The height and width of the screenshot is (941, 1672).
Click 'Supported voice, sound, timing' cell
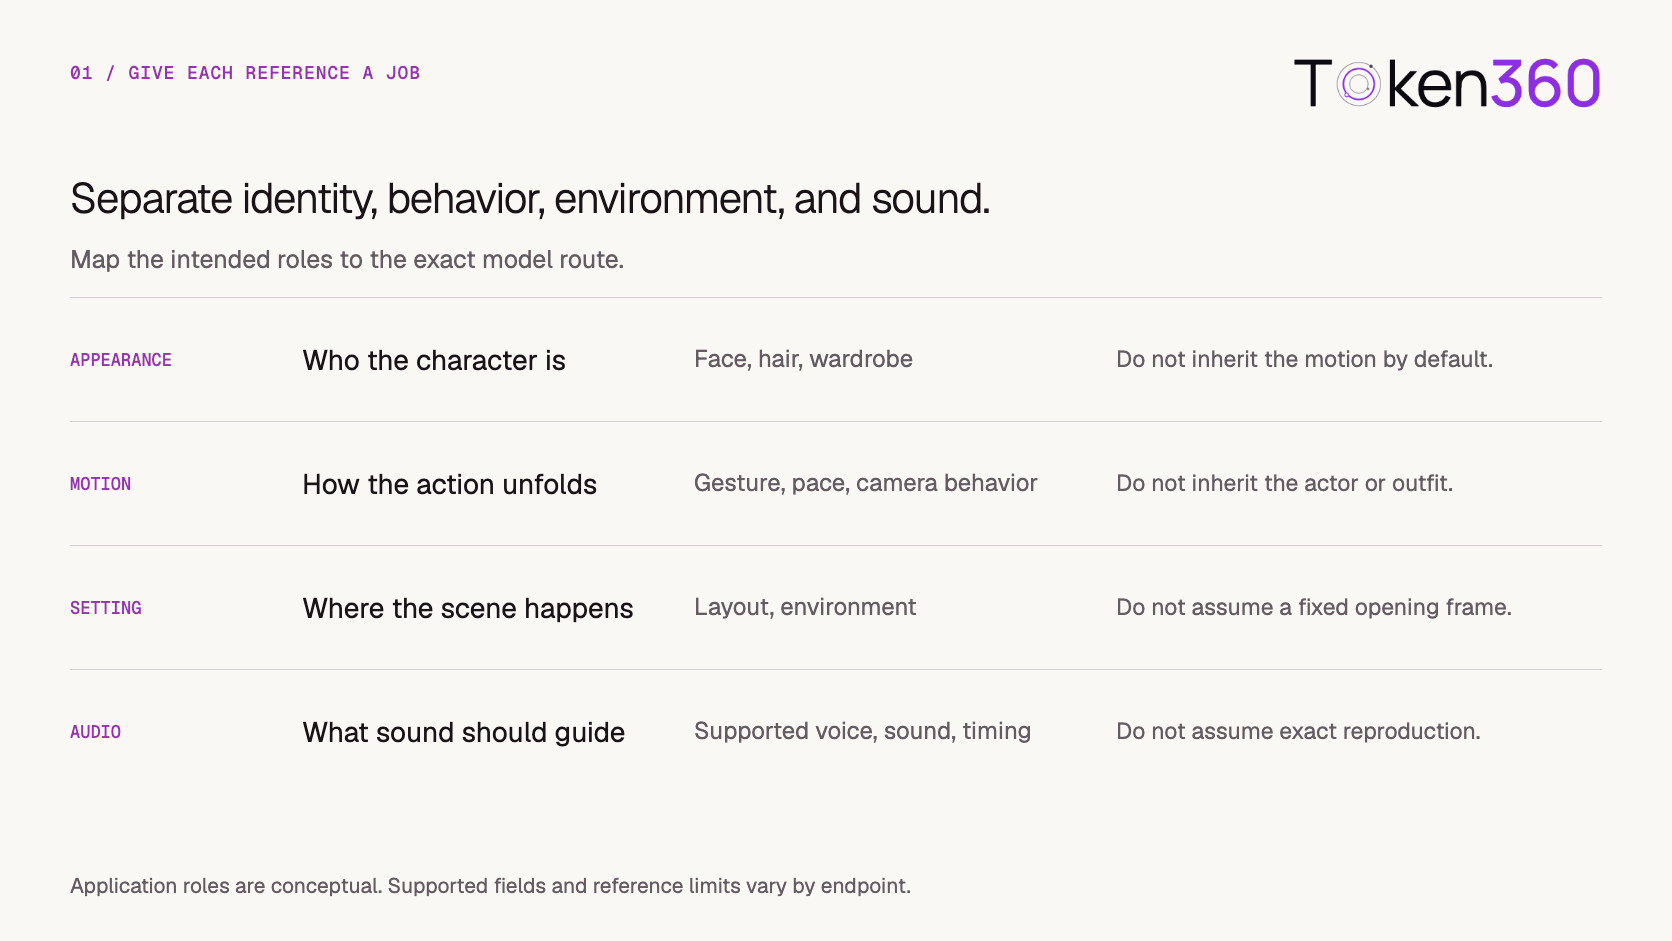[862, 731]
